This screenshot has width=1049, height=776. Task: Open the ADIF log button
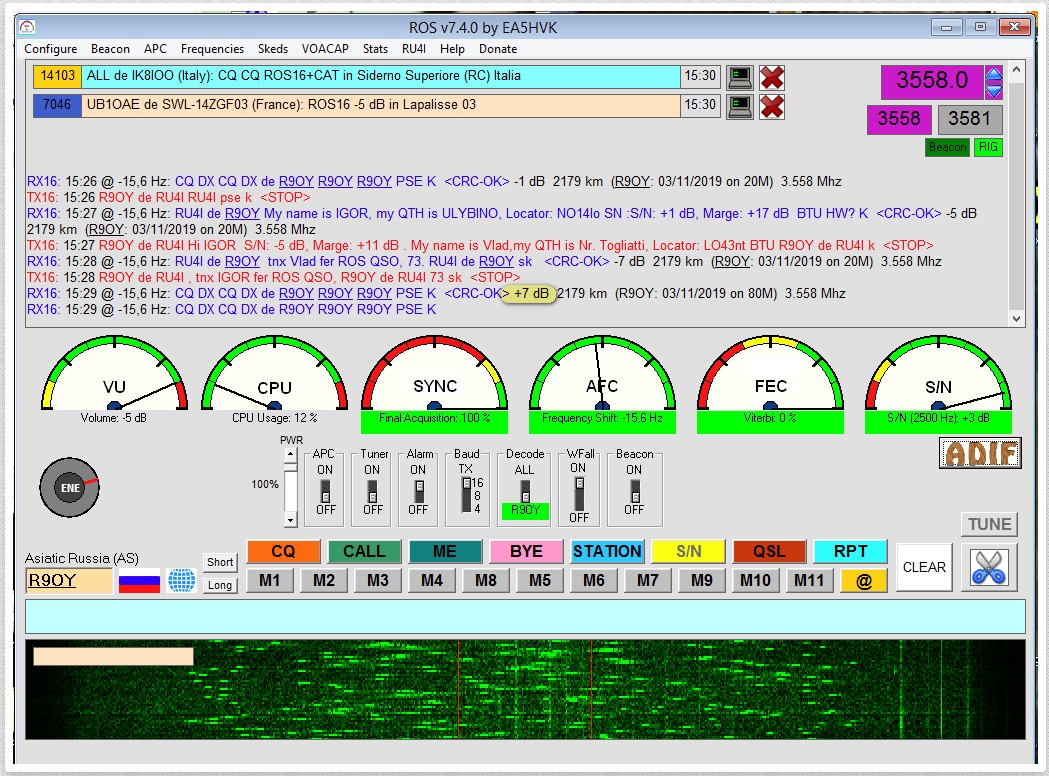click(980, 453)
